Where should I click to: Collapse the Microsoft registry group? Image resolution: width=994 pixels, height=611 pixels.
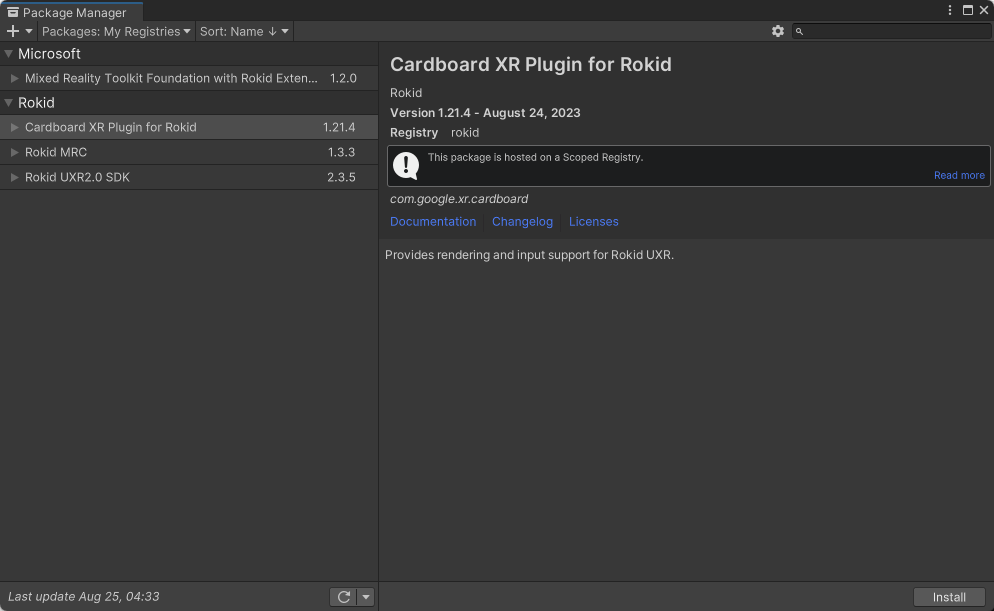(9, 54)
